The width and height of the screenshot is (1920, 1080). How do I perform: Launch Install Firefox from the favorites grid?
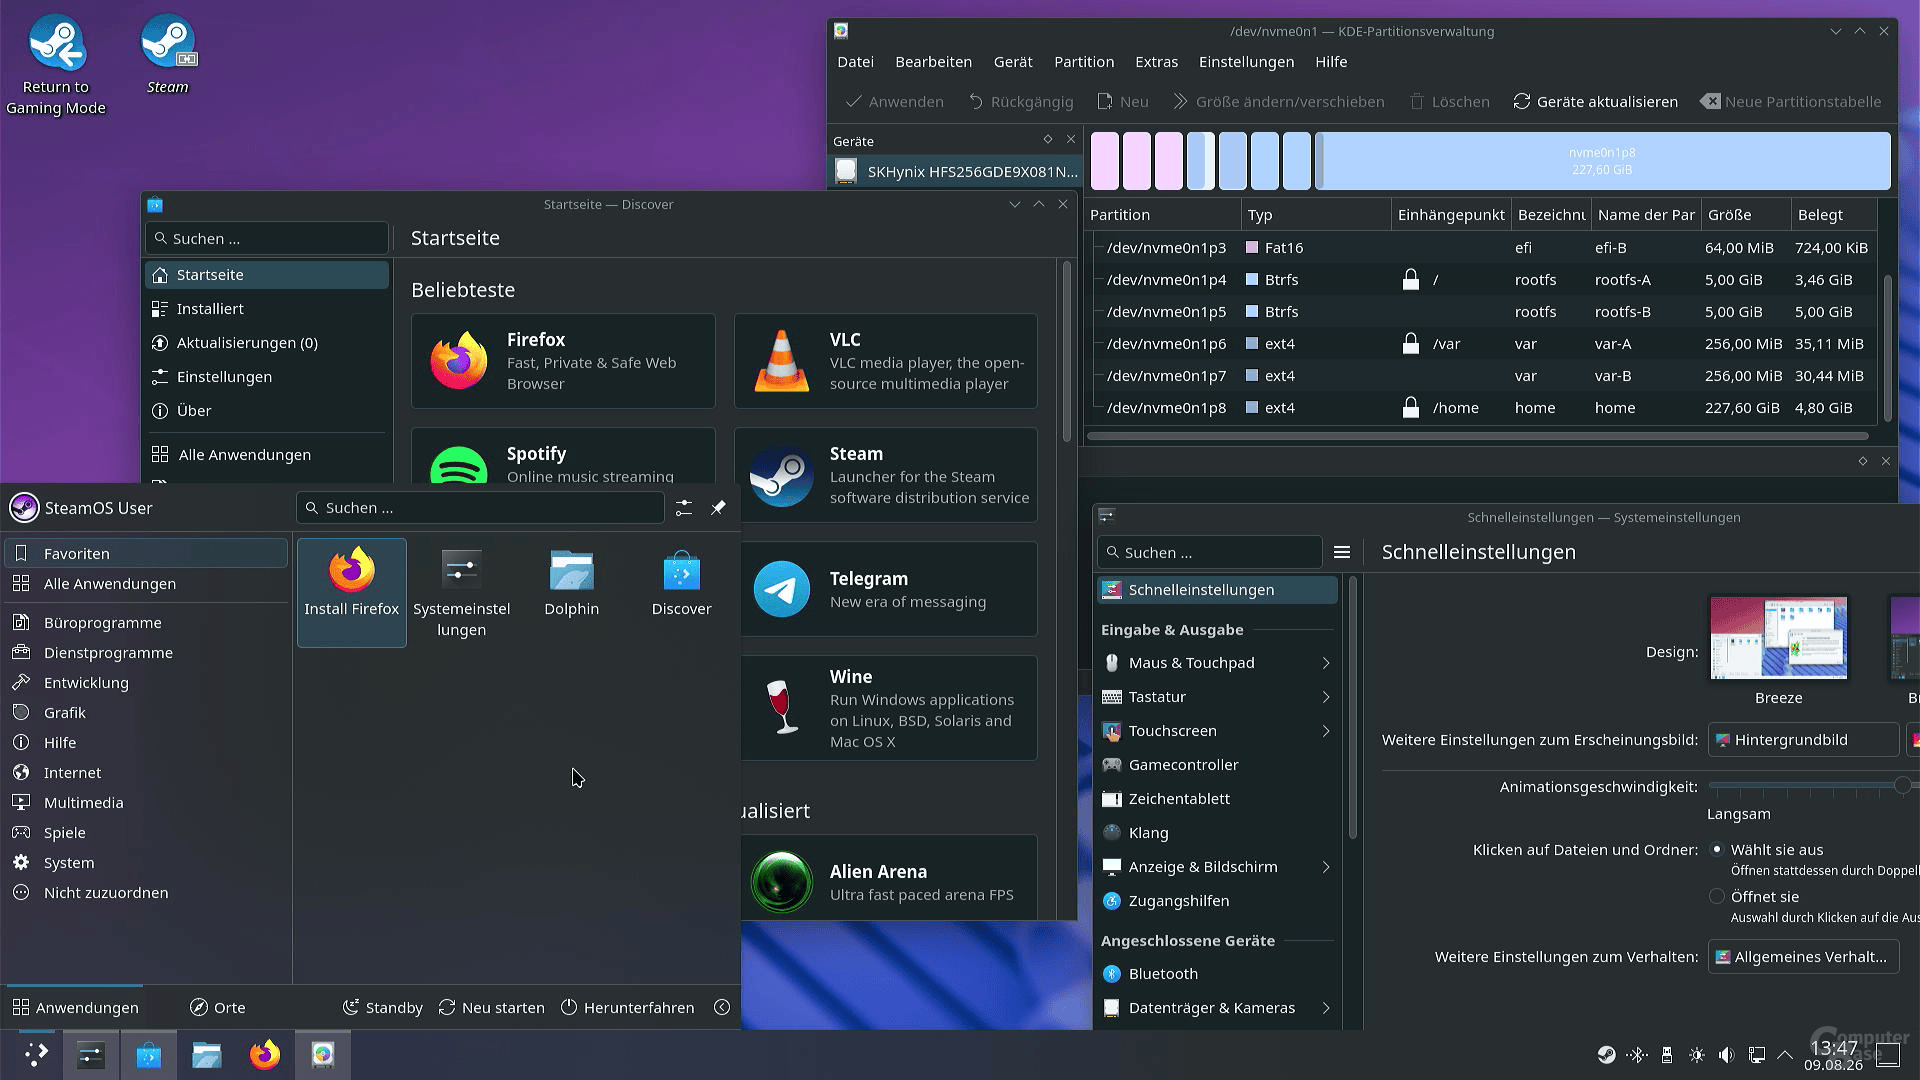pyautogui.click(x=352, y=592)
